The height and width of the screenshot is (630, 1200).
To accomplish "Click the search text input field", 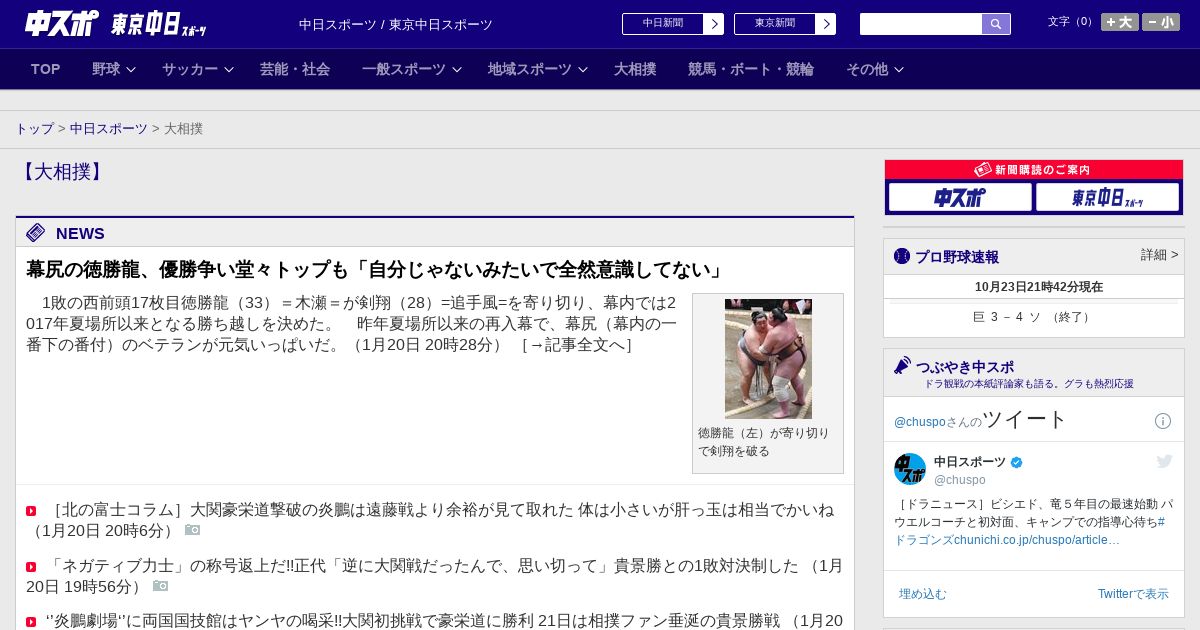I will (x=921, y=24).
